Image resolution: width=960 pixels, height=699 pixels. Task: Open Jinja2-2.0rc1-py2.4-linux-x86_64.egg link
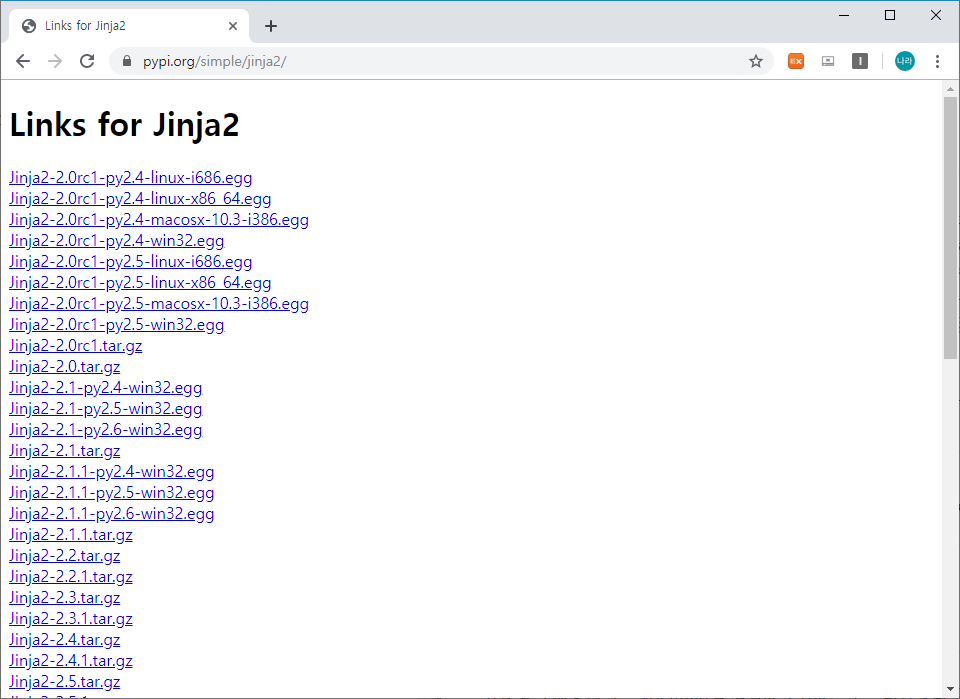[140, 199]
